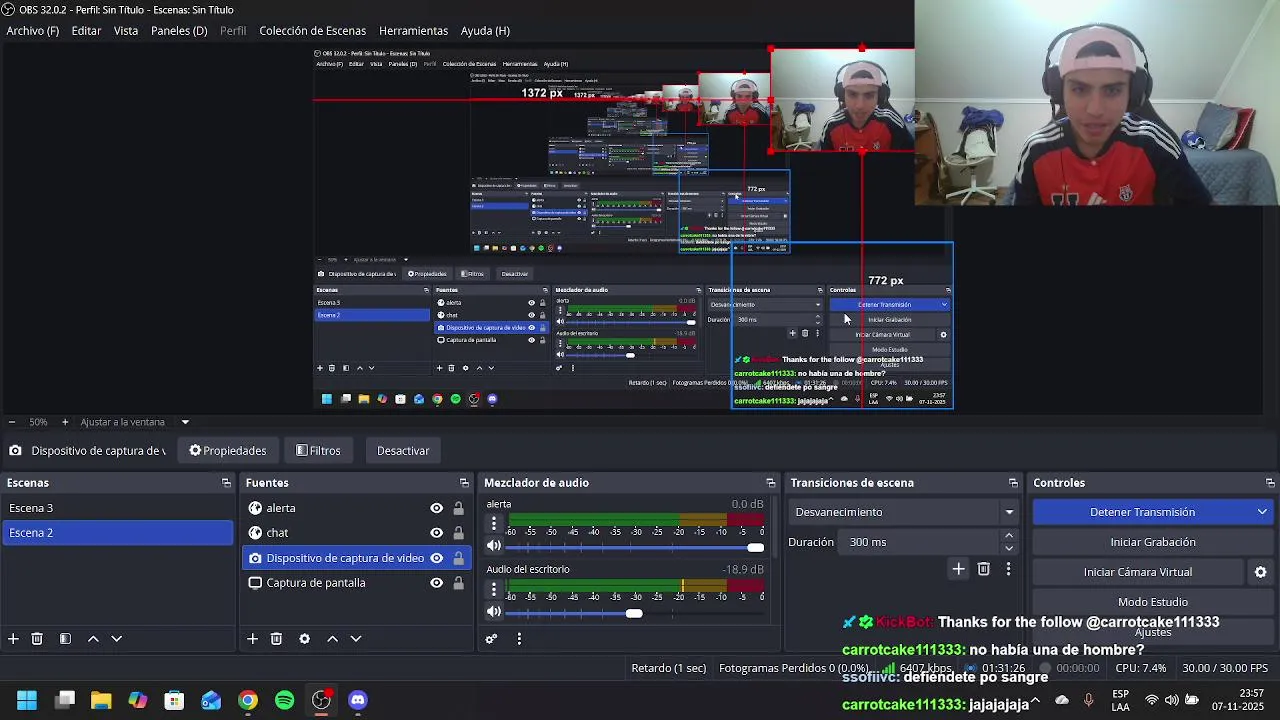Decrease transition duration with down stepper

pyautogui.click(x=1008, y=548)
